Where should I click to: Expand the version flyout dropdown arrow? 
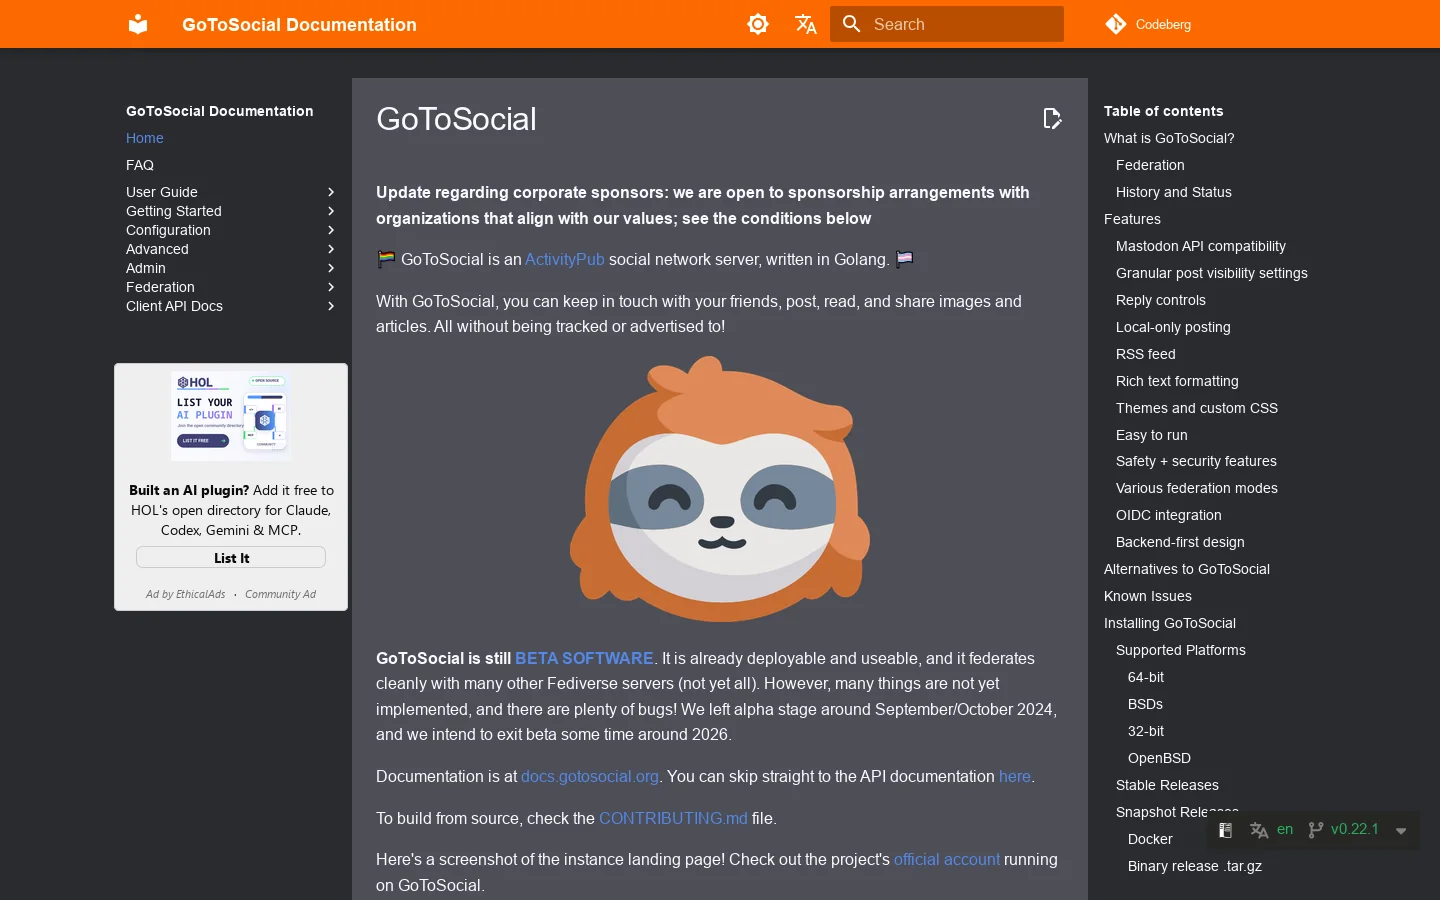coord(1401,831)
